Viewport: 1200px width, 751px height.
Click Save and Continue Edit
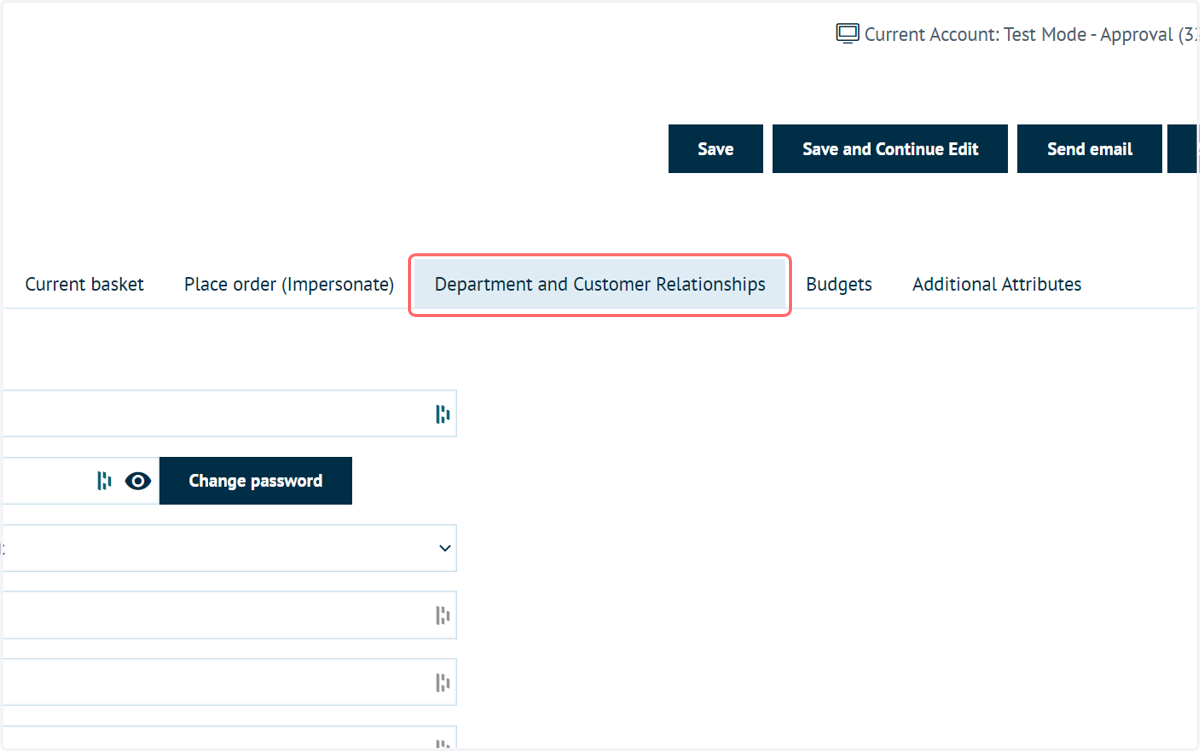(x=890, y=149)
